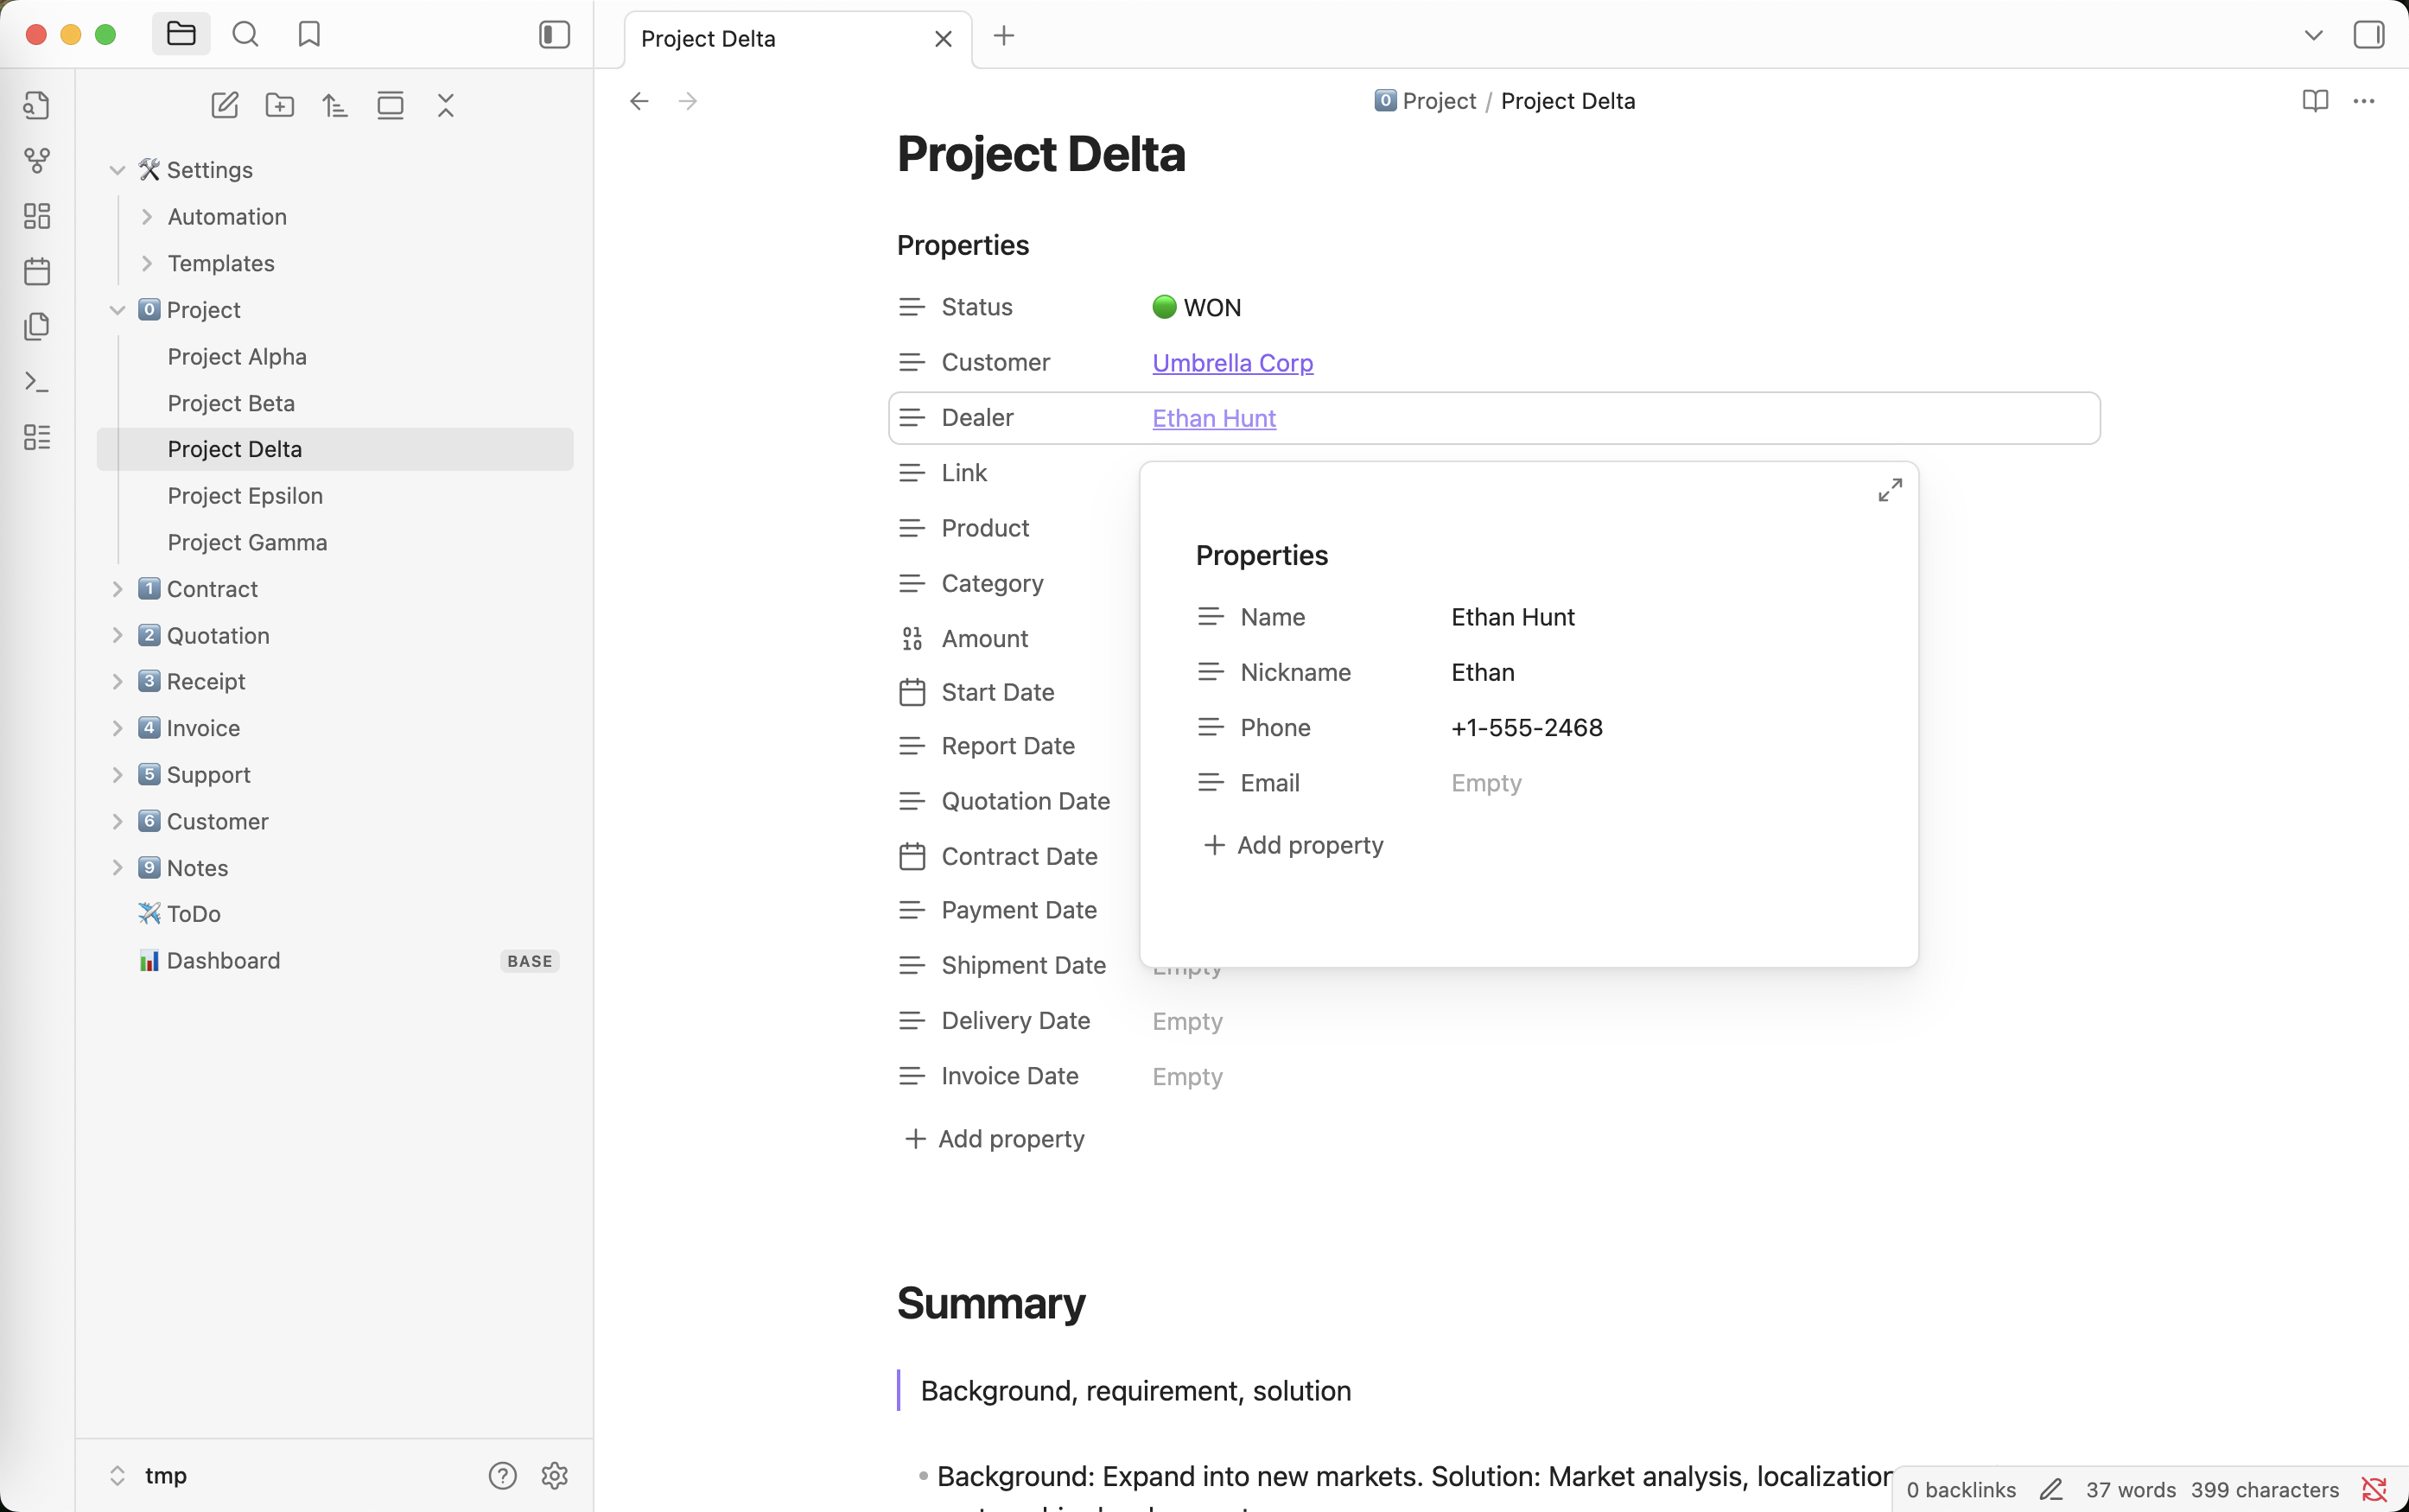Open the file explorer tab icon
Image resolution: width=2409 pixels, height=1512 pixels.
click(181, 34)
